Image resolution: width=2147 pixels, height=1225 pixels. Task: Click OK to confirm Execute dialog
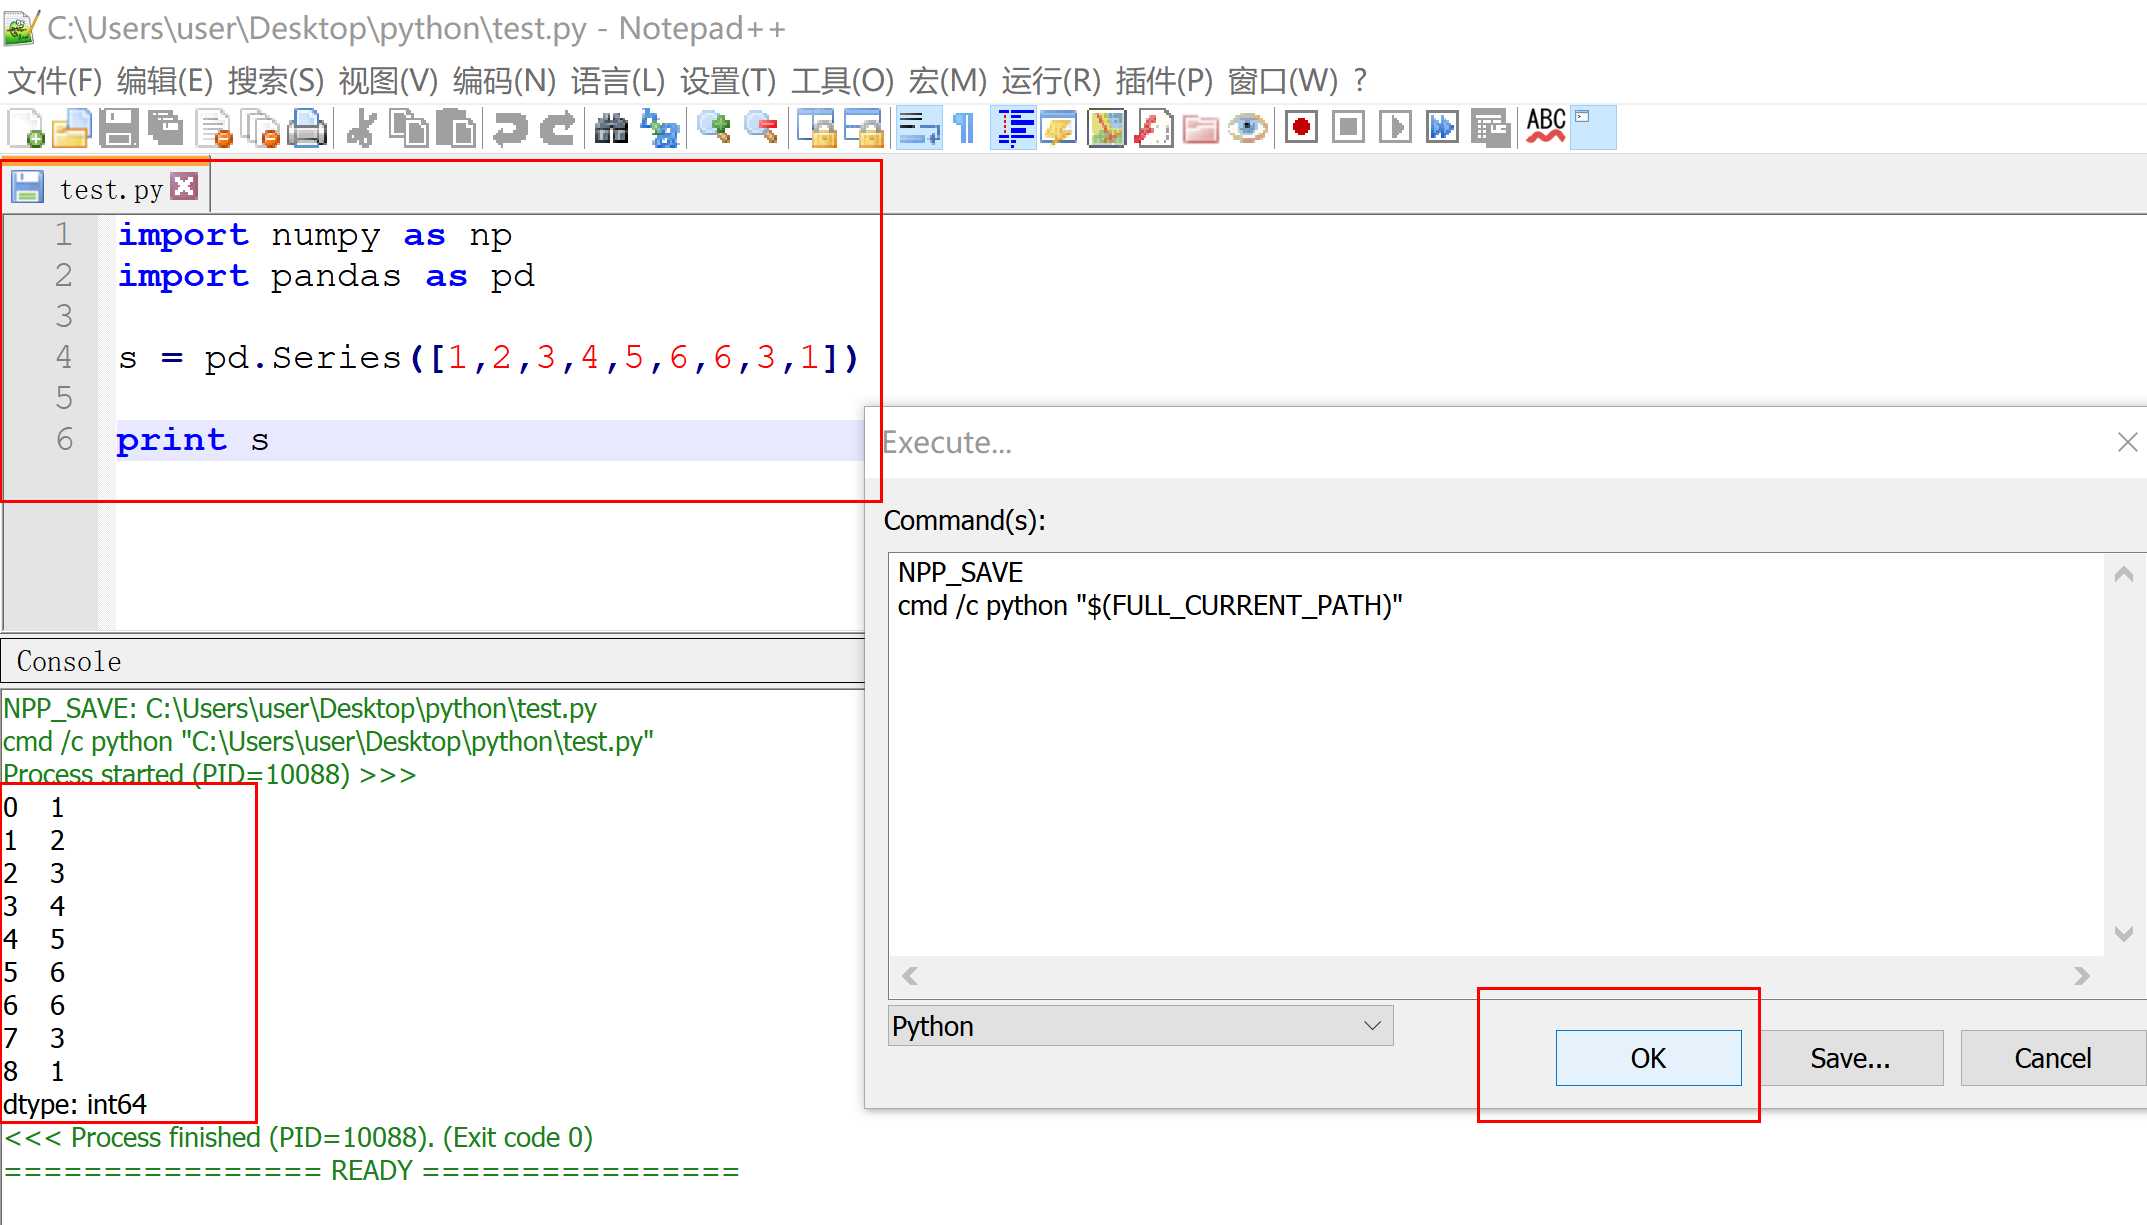point(1647,1057)
